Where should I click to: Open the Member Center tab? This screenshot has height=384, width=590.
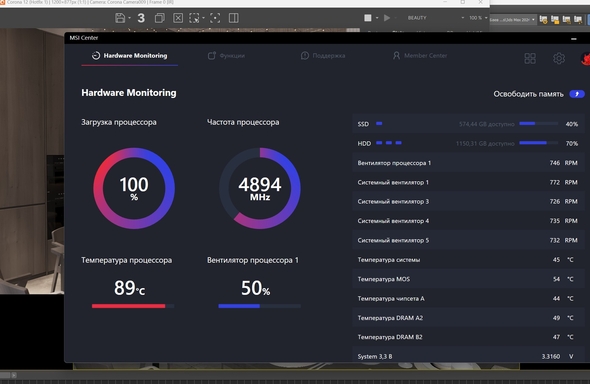420,56
